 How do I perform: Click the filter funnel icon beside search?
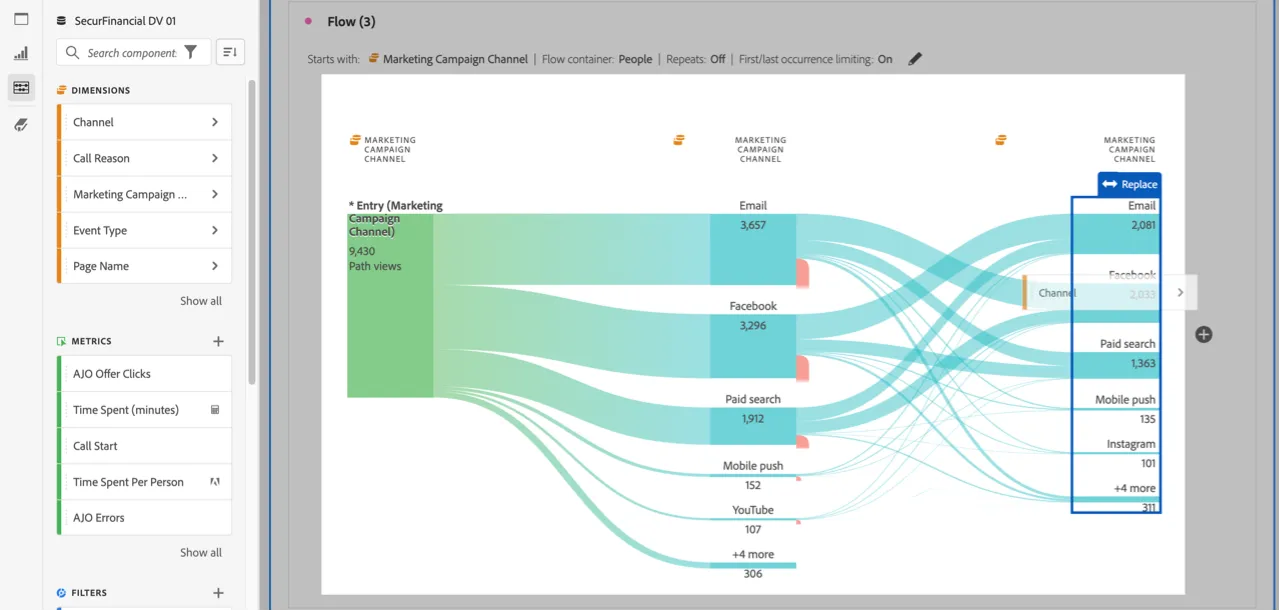click(191, 52)
